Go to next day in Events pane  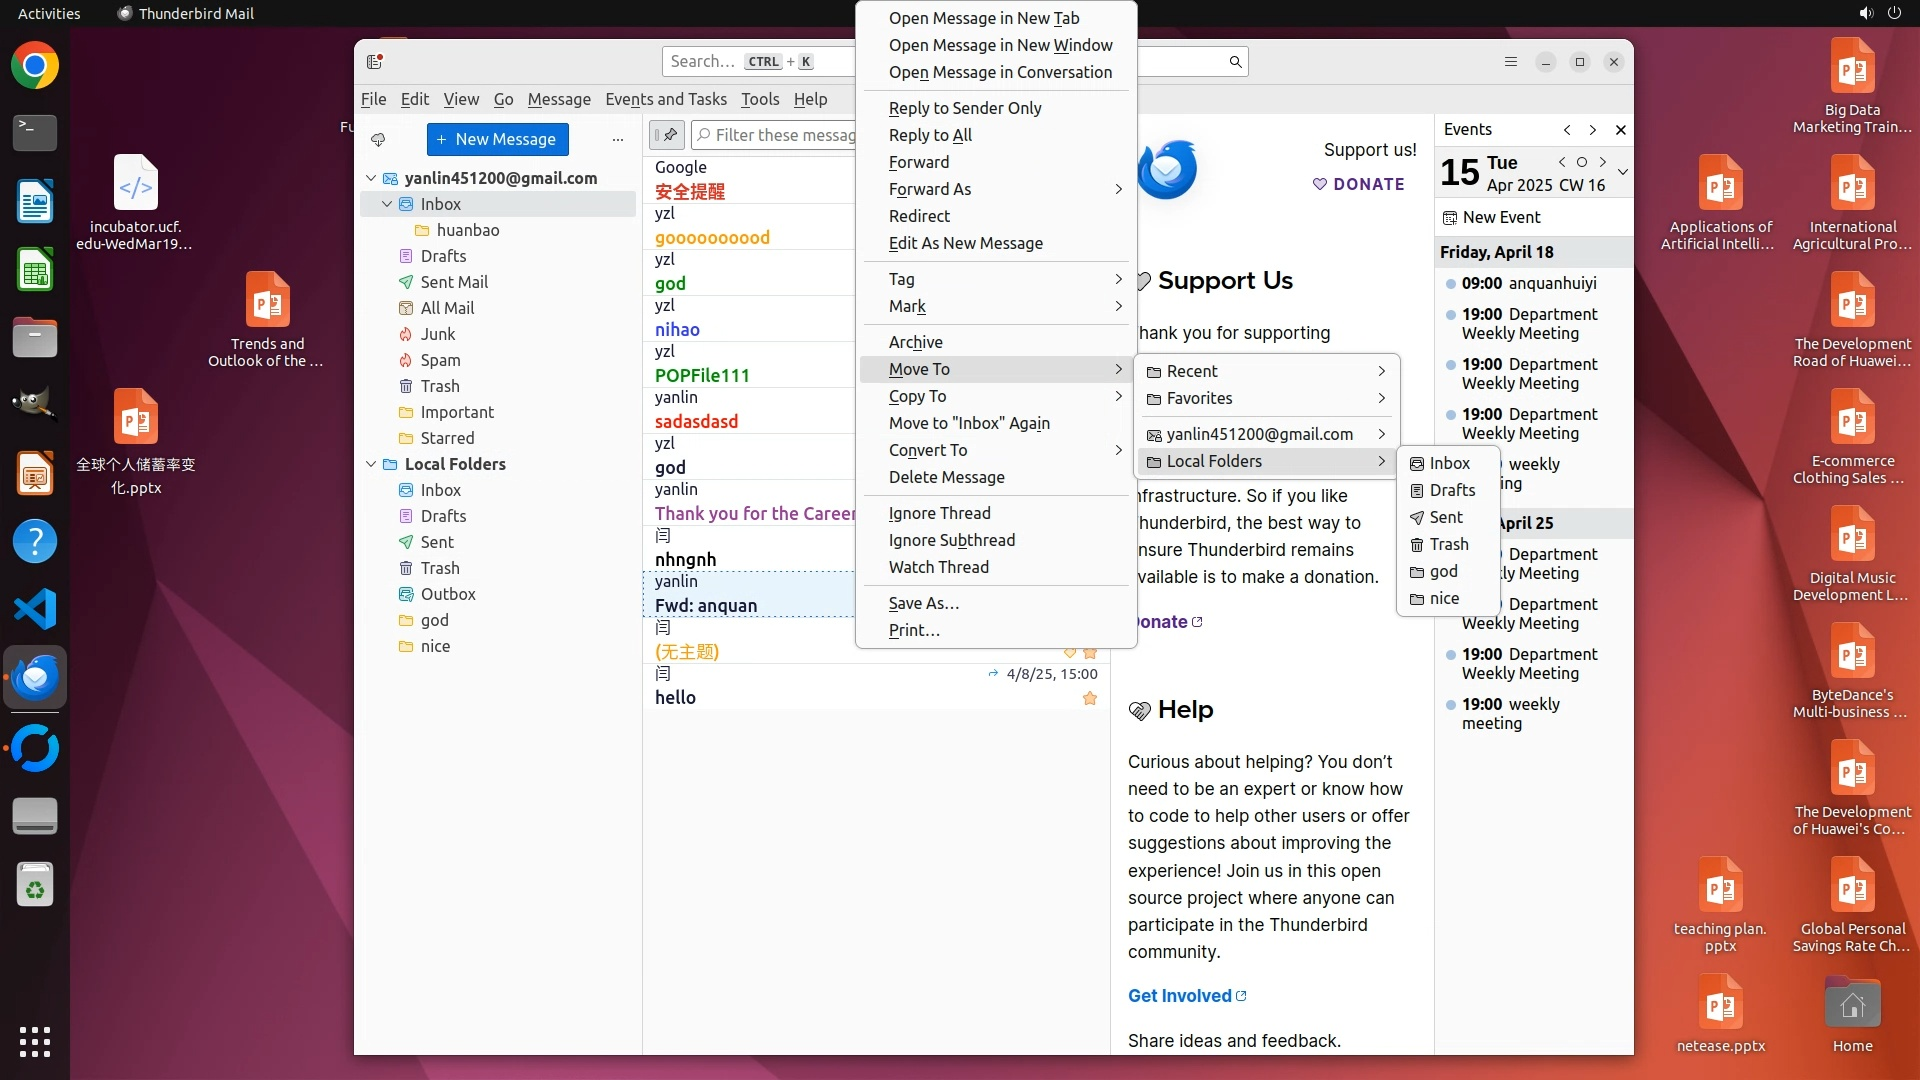[x=1603, y=162]
